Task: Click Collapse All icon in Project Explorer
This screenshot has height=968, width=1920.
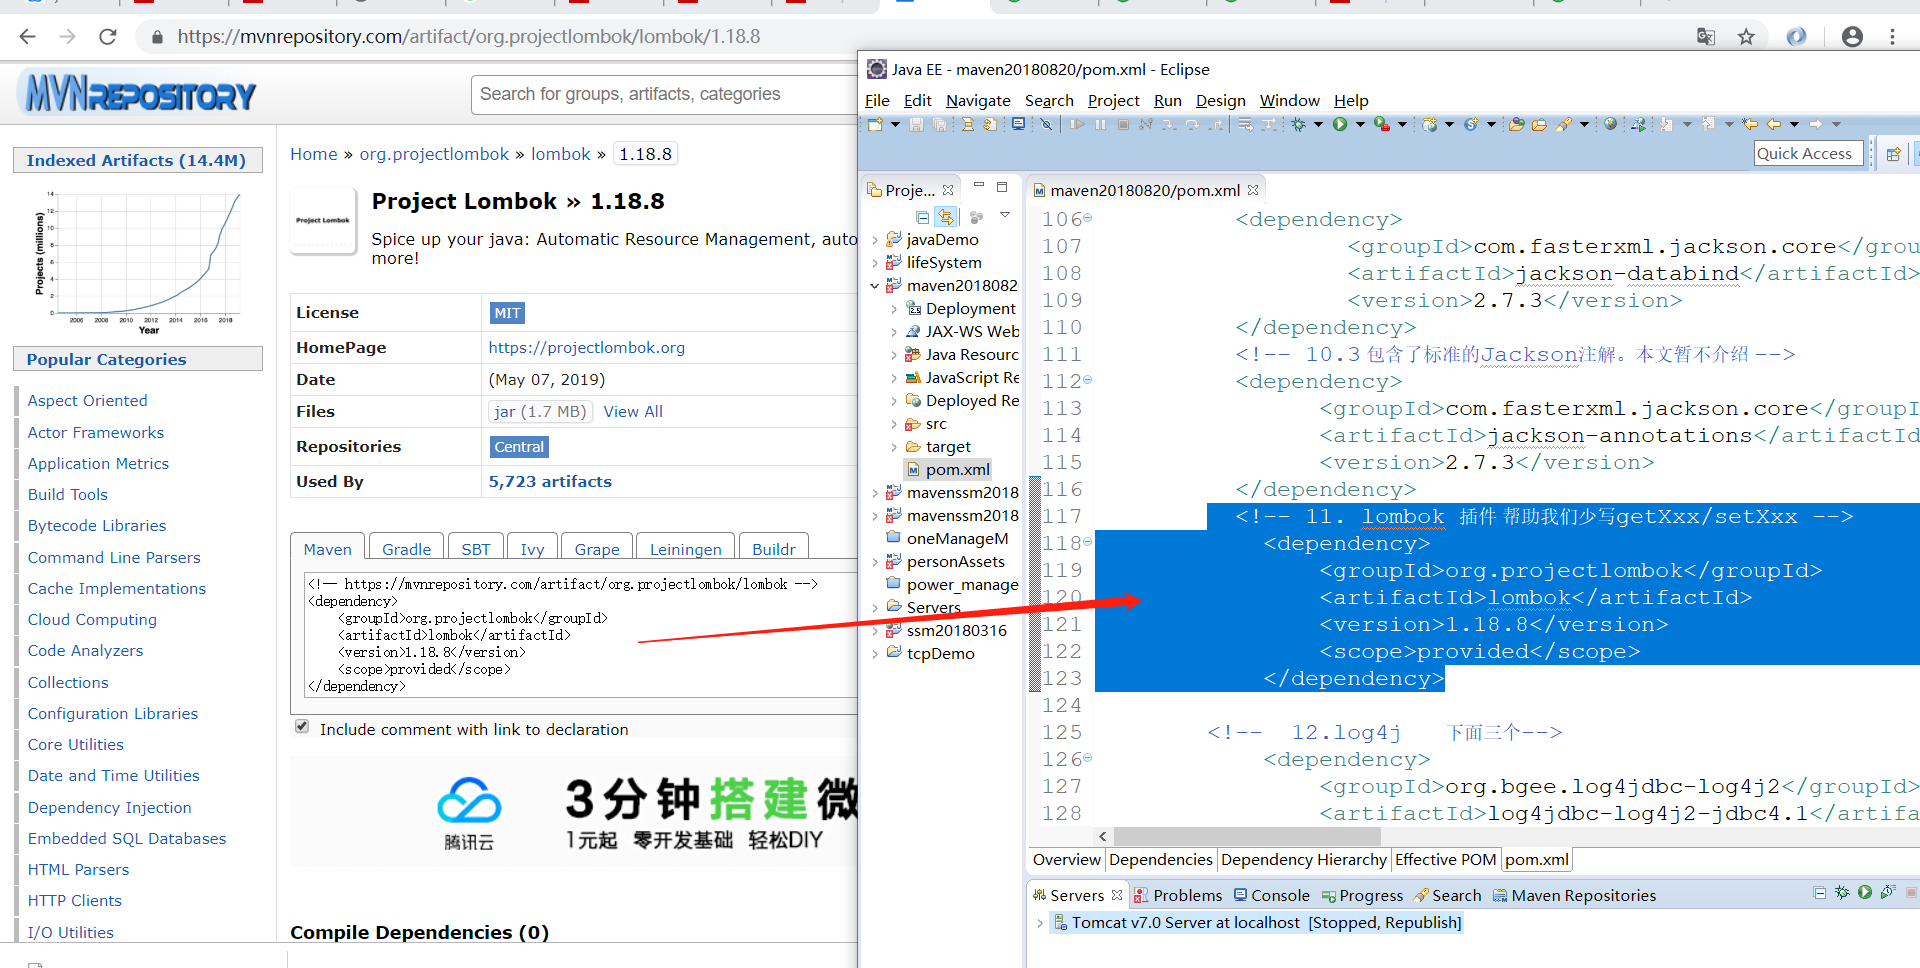Action: click(x=922, y=217)
